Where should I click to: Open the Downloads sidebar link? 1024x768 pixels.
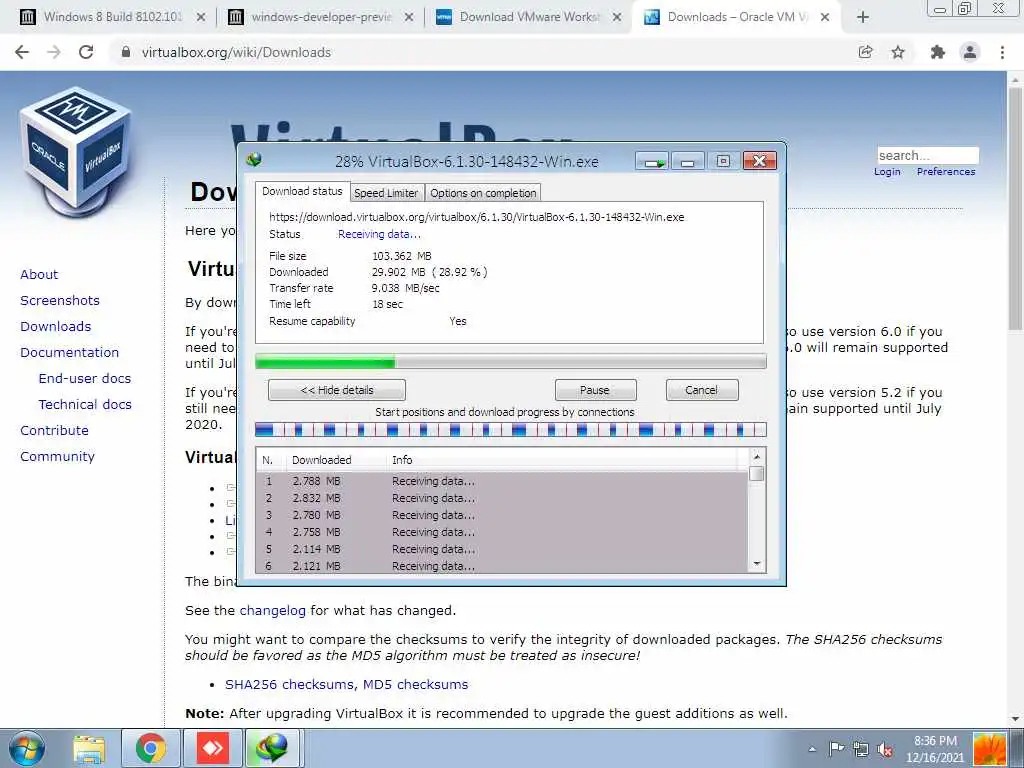coord(56,327)
